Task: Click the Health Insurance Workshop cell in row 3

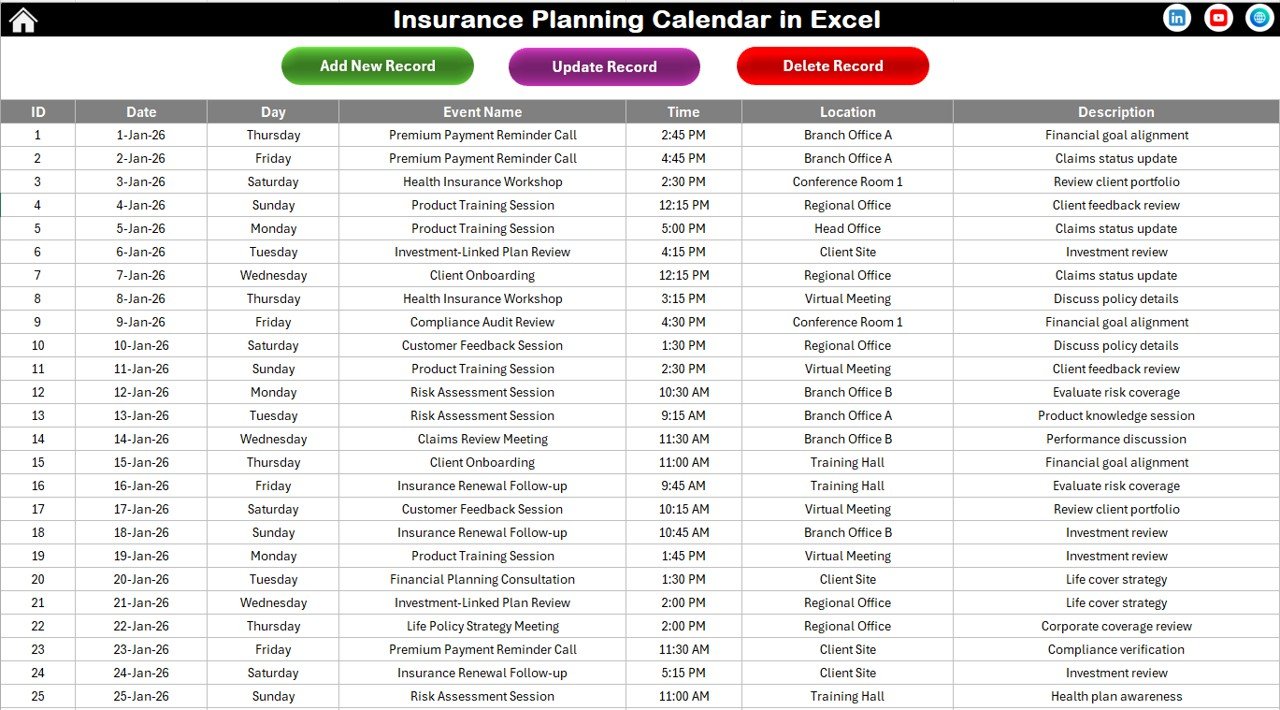Action: coord(482,181)
